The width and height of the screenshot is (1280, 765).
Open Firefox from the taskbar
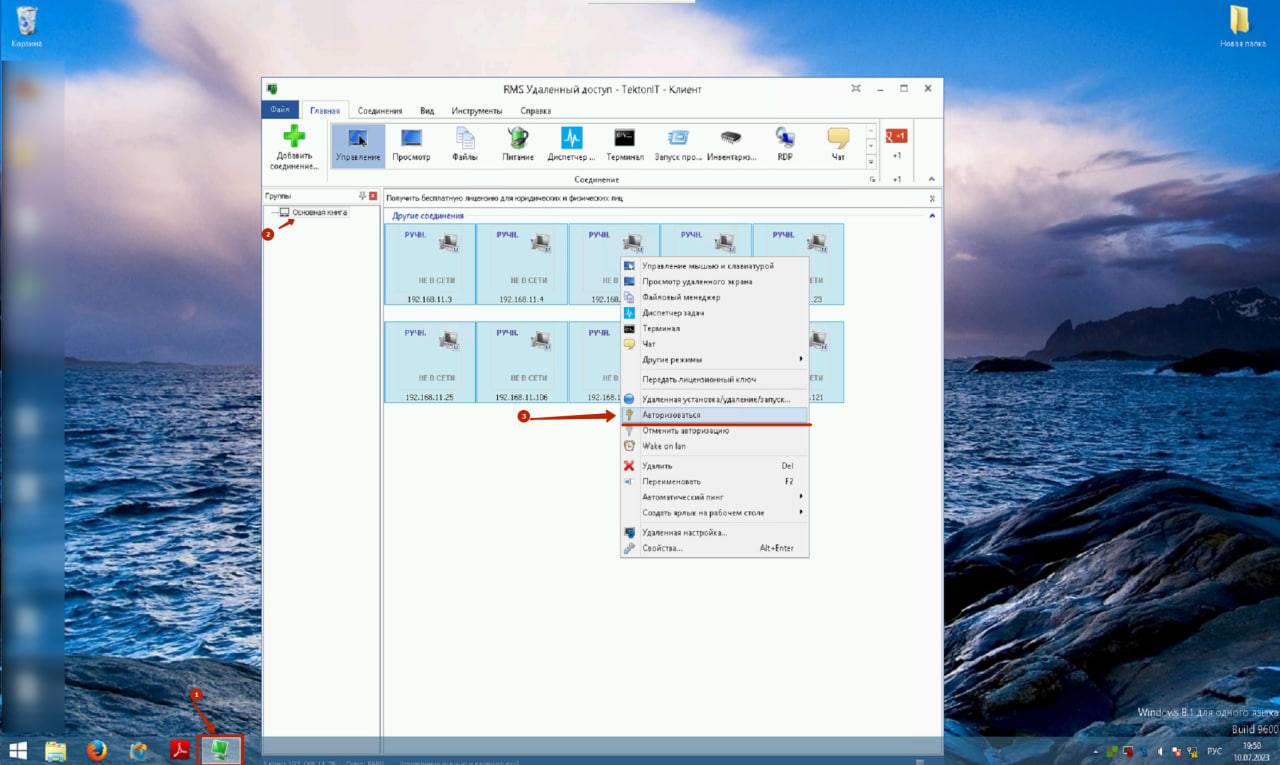coord(97,749)
